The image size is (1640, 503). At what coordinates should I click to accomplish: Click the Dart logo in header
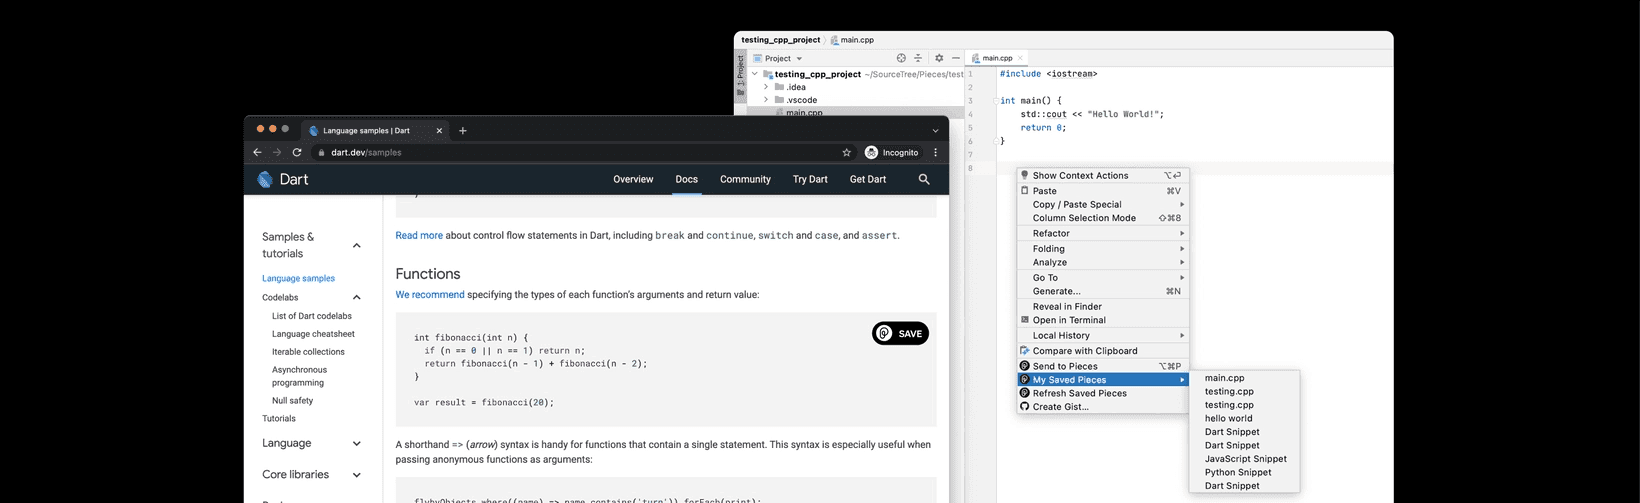click(x=283, y=179)
